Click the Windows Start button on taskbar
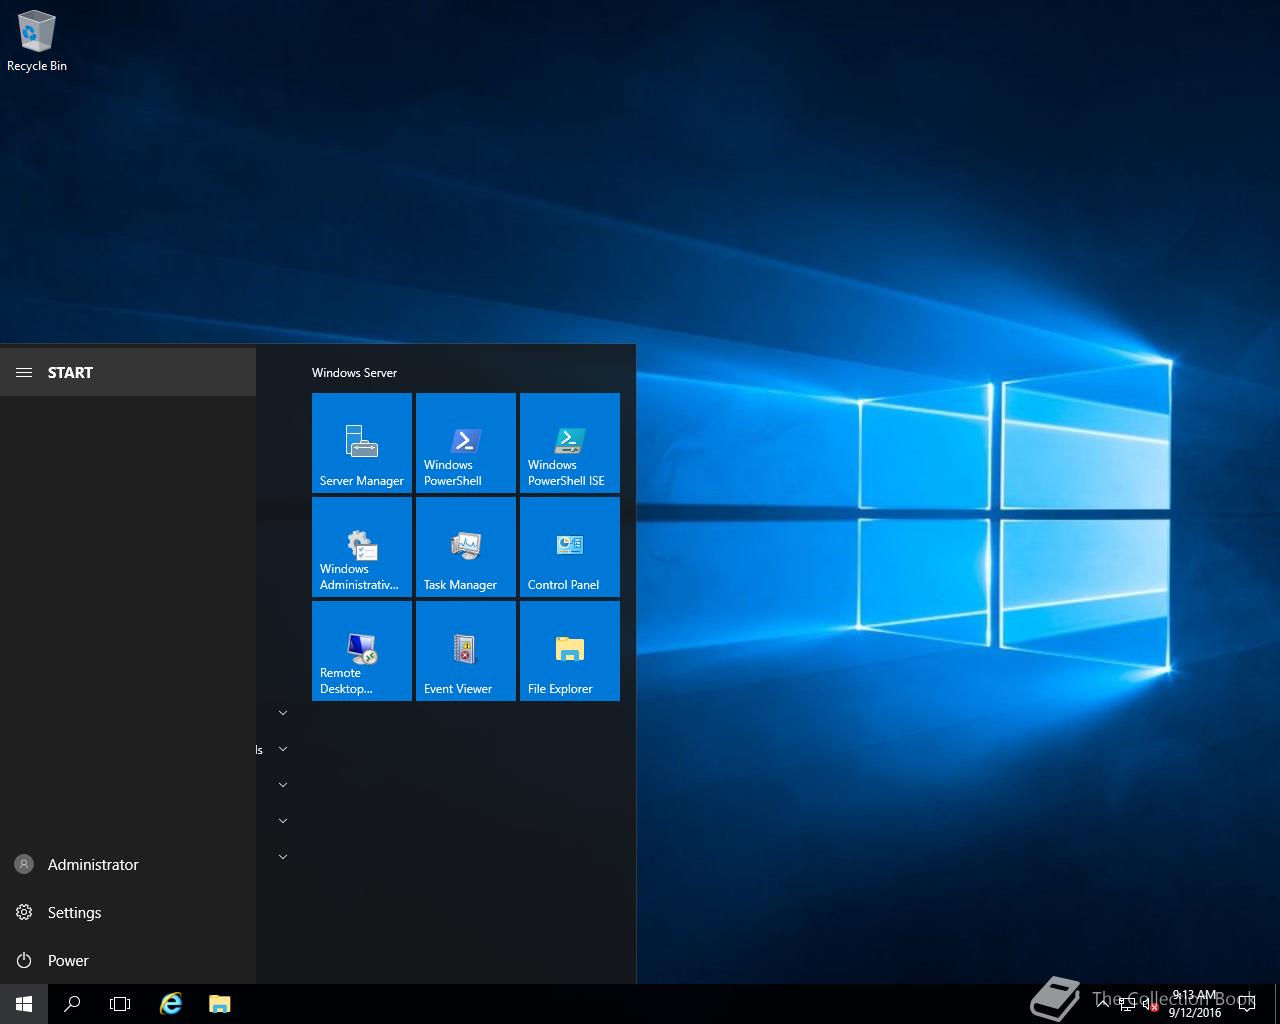 point(24,1004)
